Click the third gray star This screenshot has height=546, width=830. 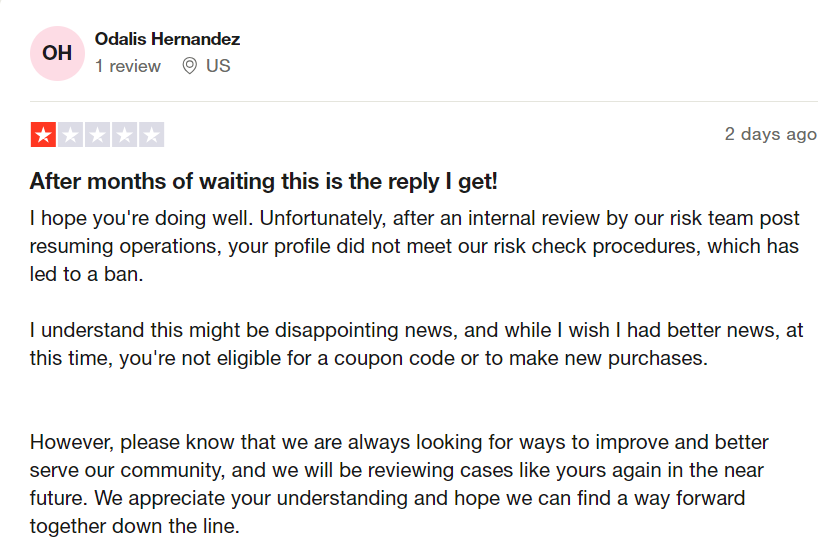97,135
